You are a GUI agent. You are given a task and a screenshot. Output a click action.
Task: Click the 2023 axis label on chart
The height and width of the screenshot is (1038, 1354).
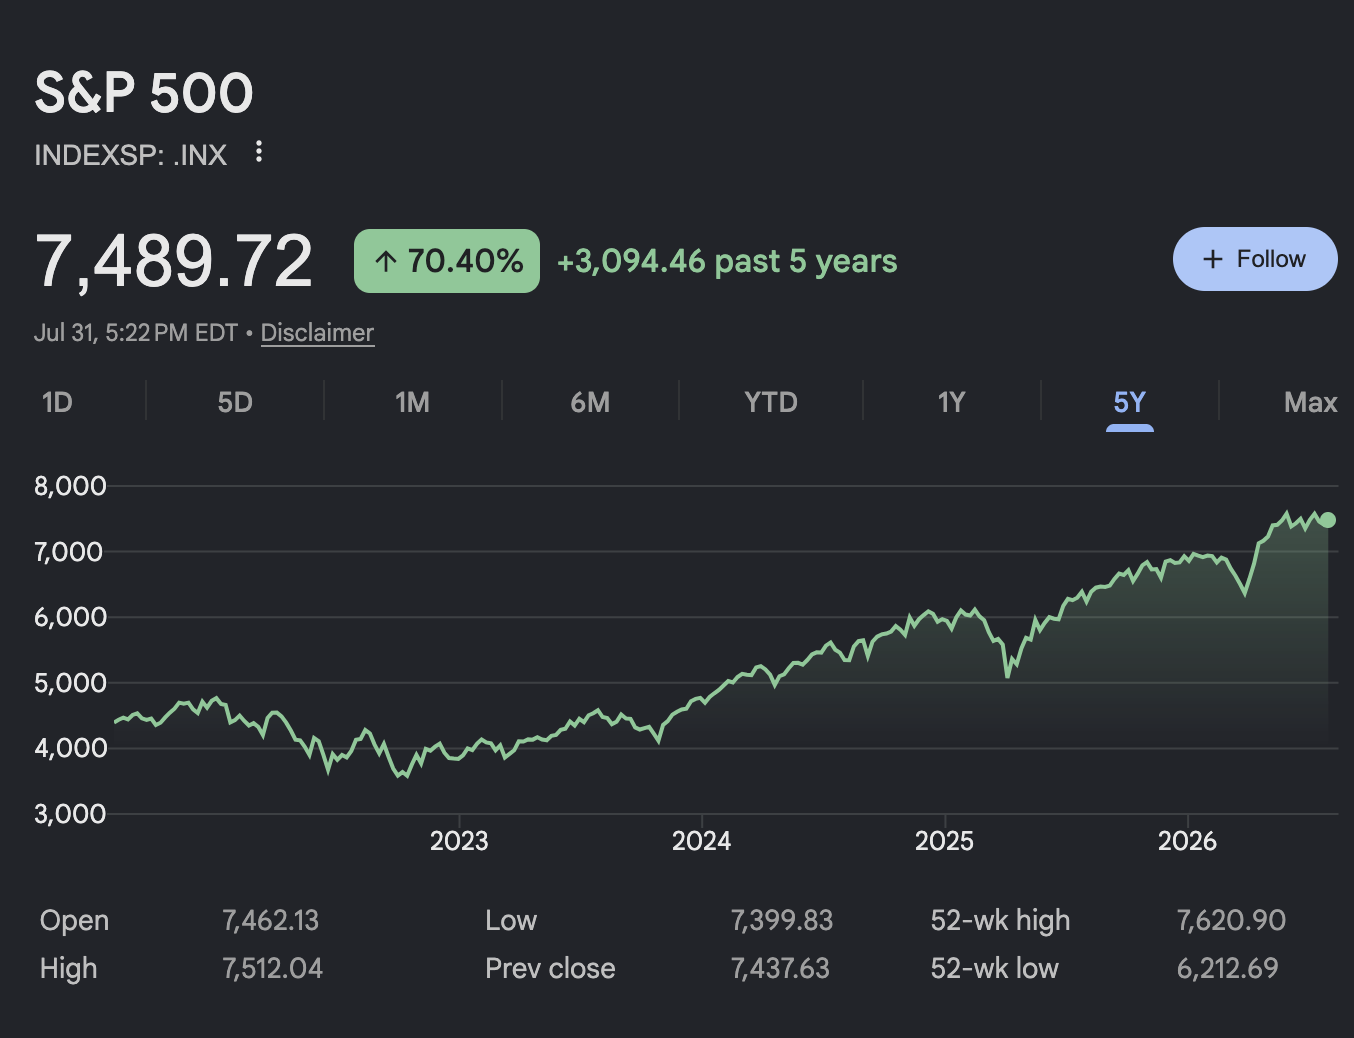click(459, 840)
